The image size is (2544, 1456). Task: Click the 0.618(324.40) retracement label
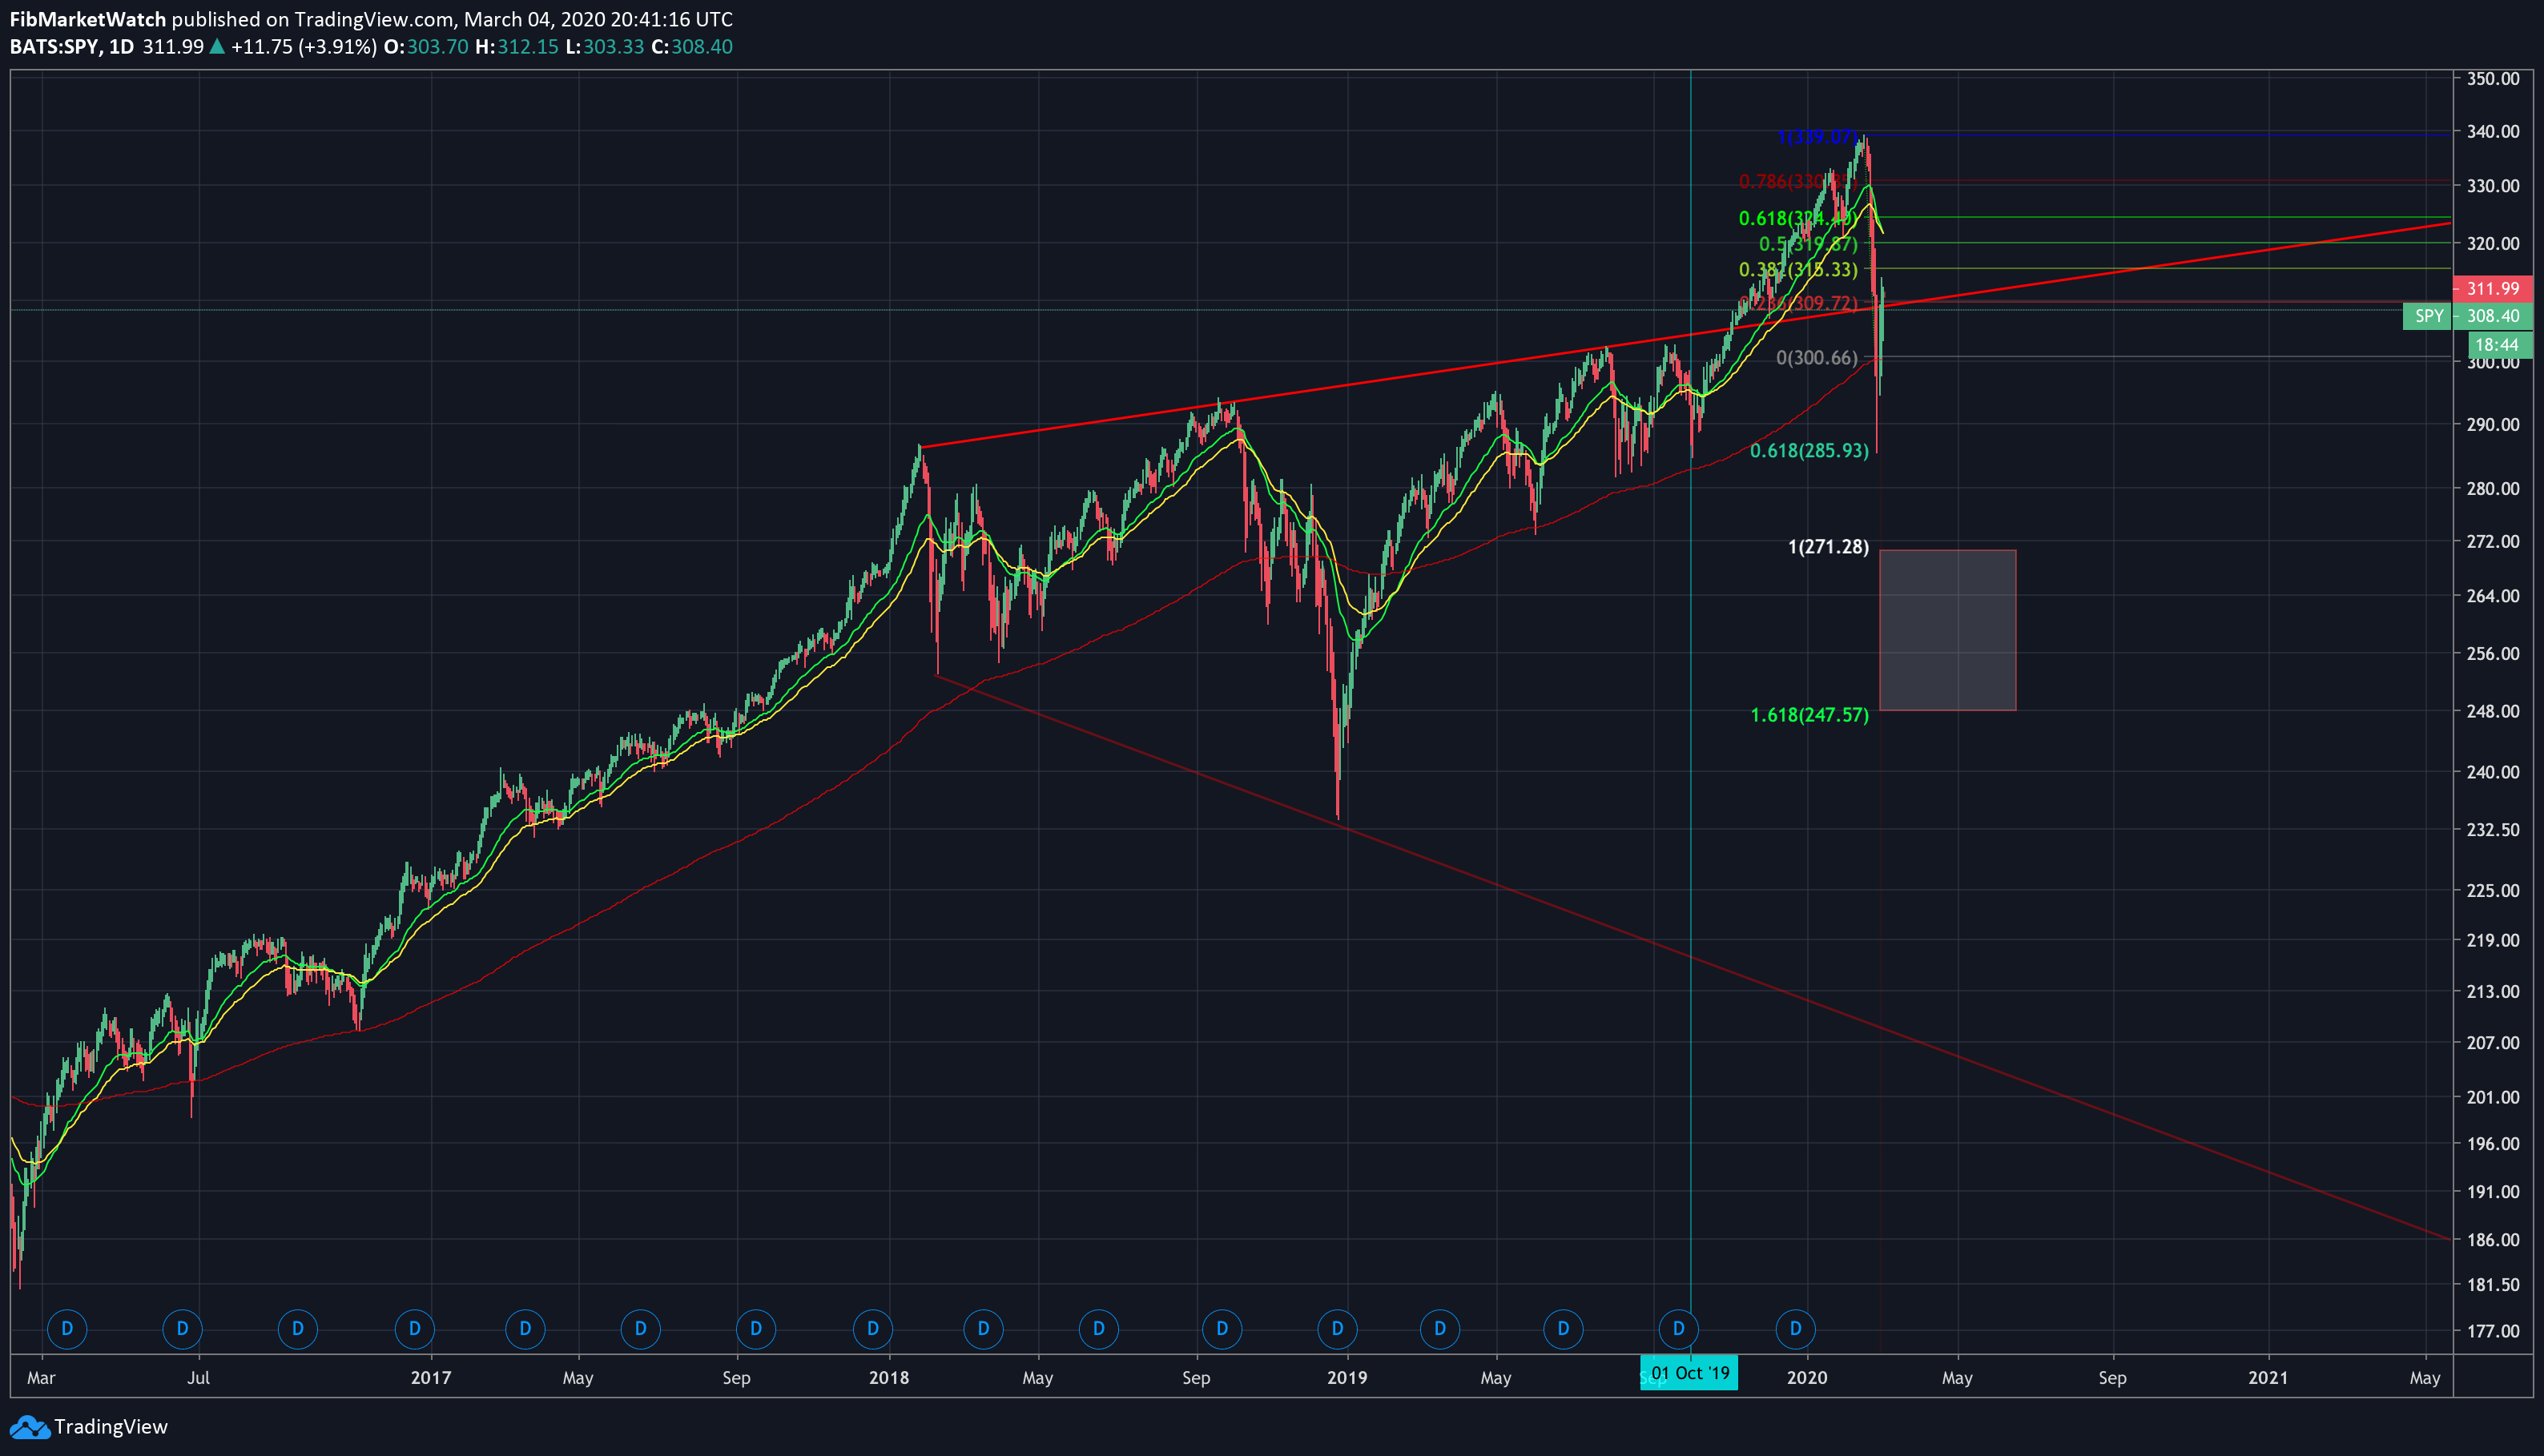pyautogui.click(x=1798, y=219)
